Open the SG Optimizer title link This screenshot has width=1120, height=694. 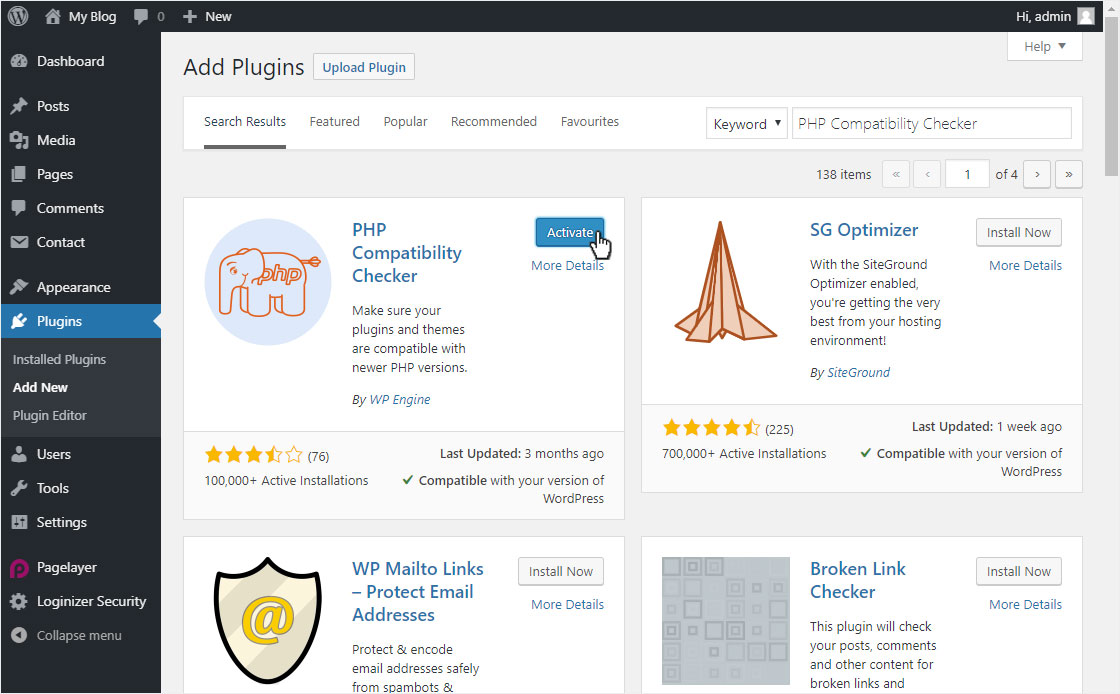[x=864, y=230]
